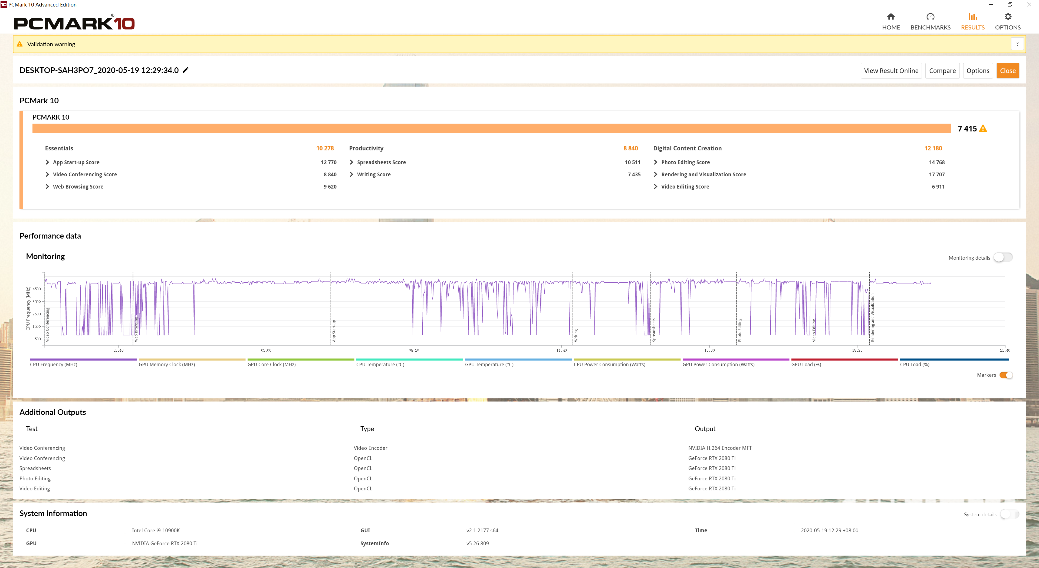The width and height of the screenshot is (1039, 568).
Task: Click the Type column header
Action: coord(367,429)
